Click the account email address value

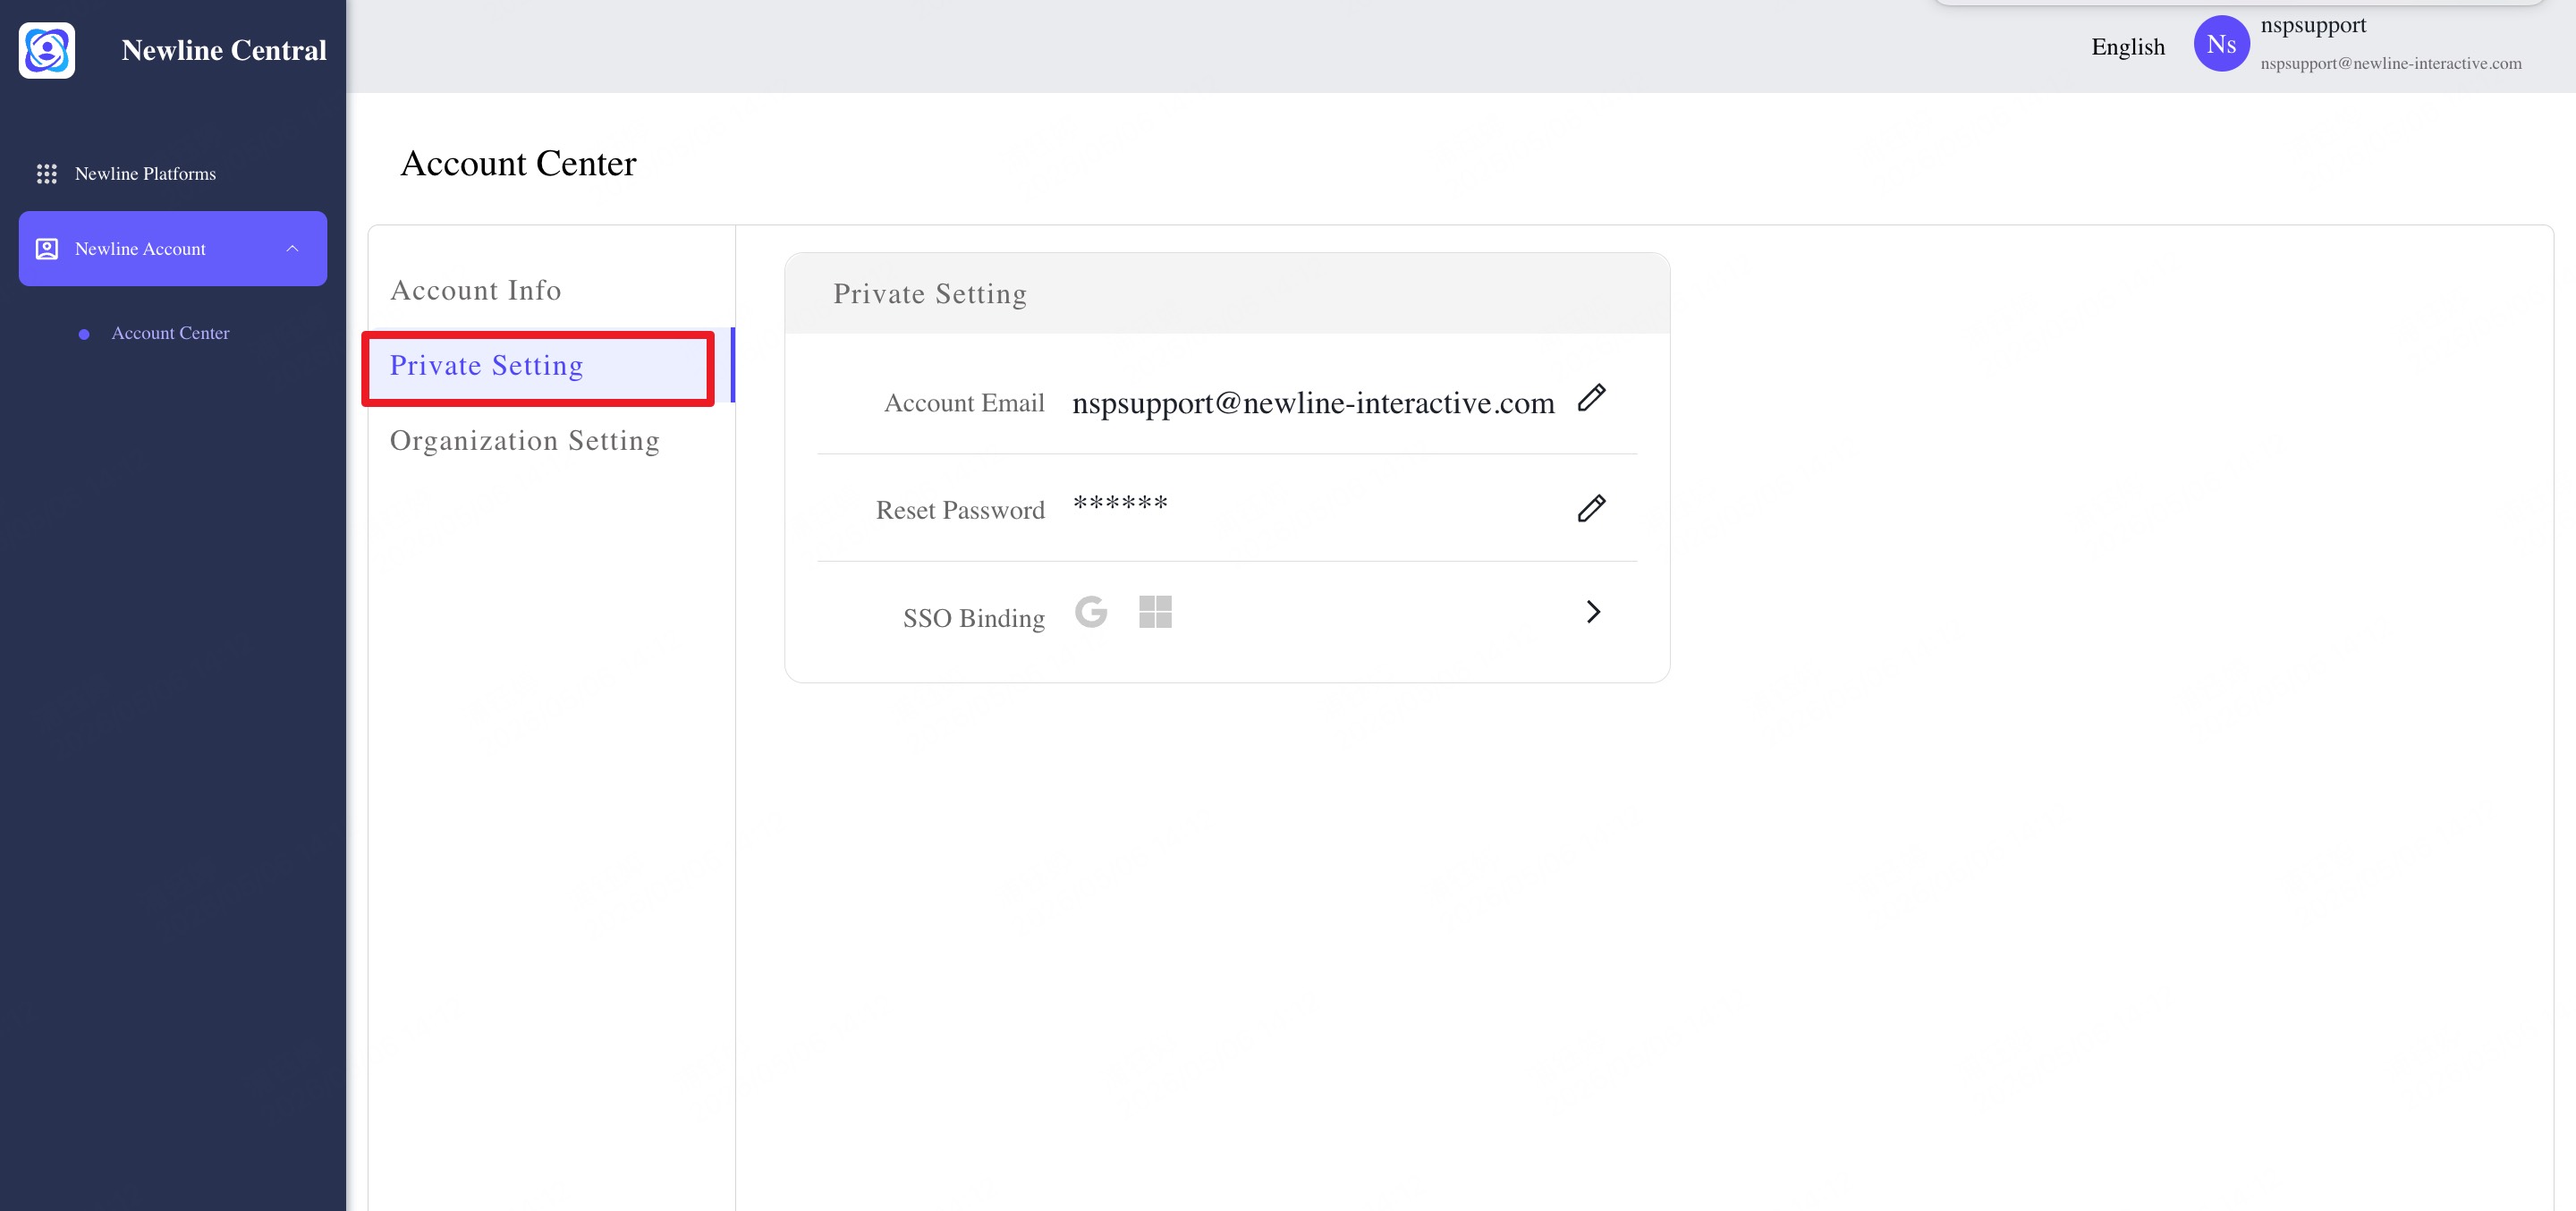pos(1313,403)
